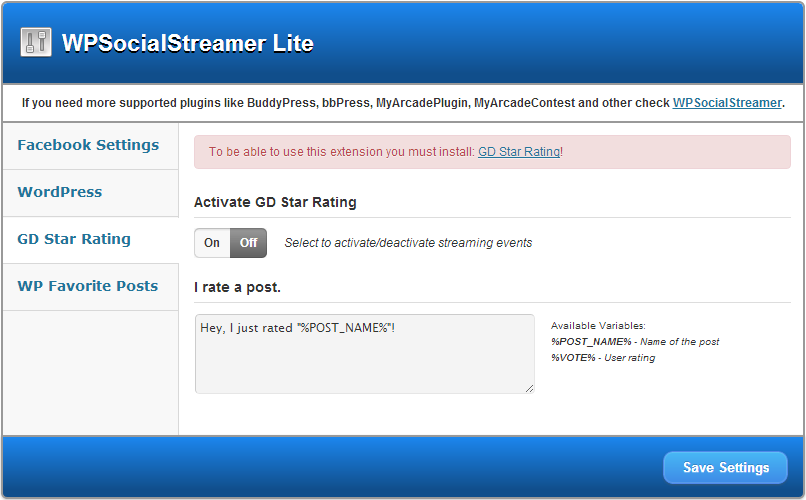Grab the textarea resize handle corner

pos(529,388)
